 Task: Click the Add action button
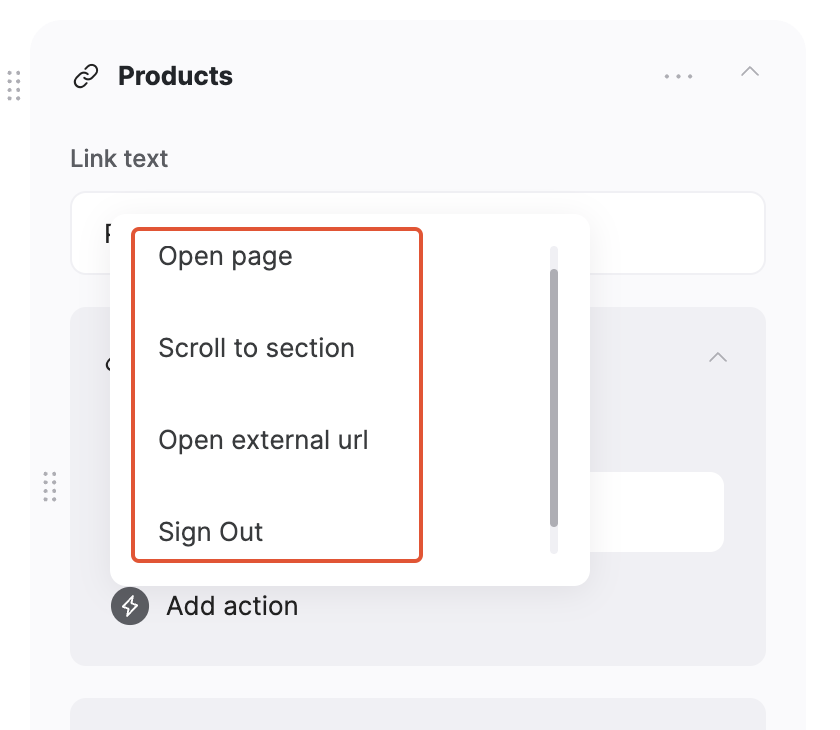pyautogui.click(x=232, y=606)
